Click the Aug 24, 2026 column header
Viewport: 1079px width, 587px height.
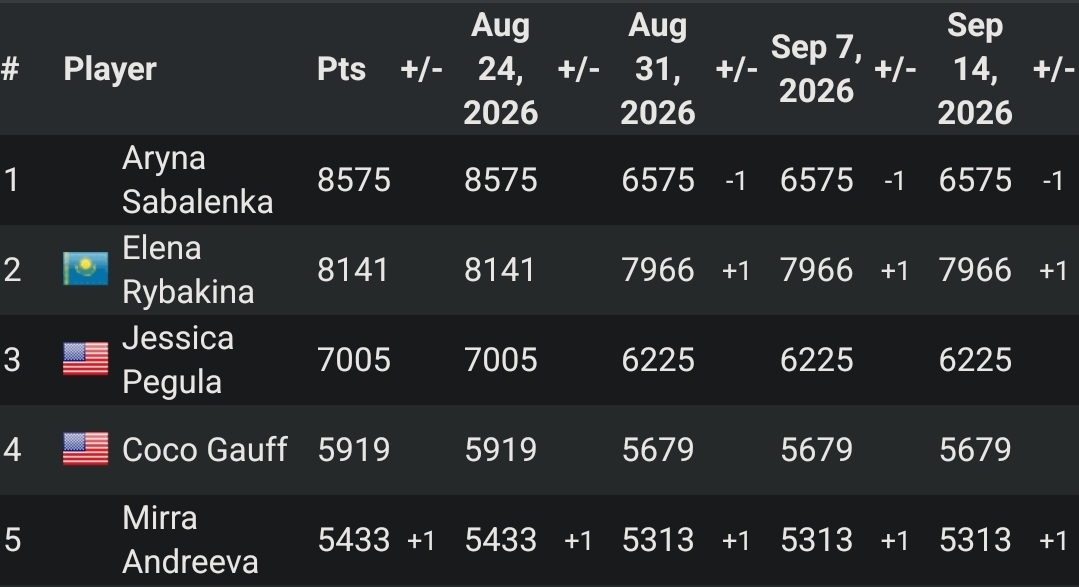point(500,69)
